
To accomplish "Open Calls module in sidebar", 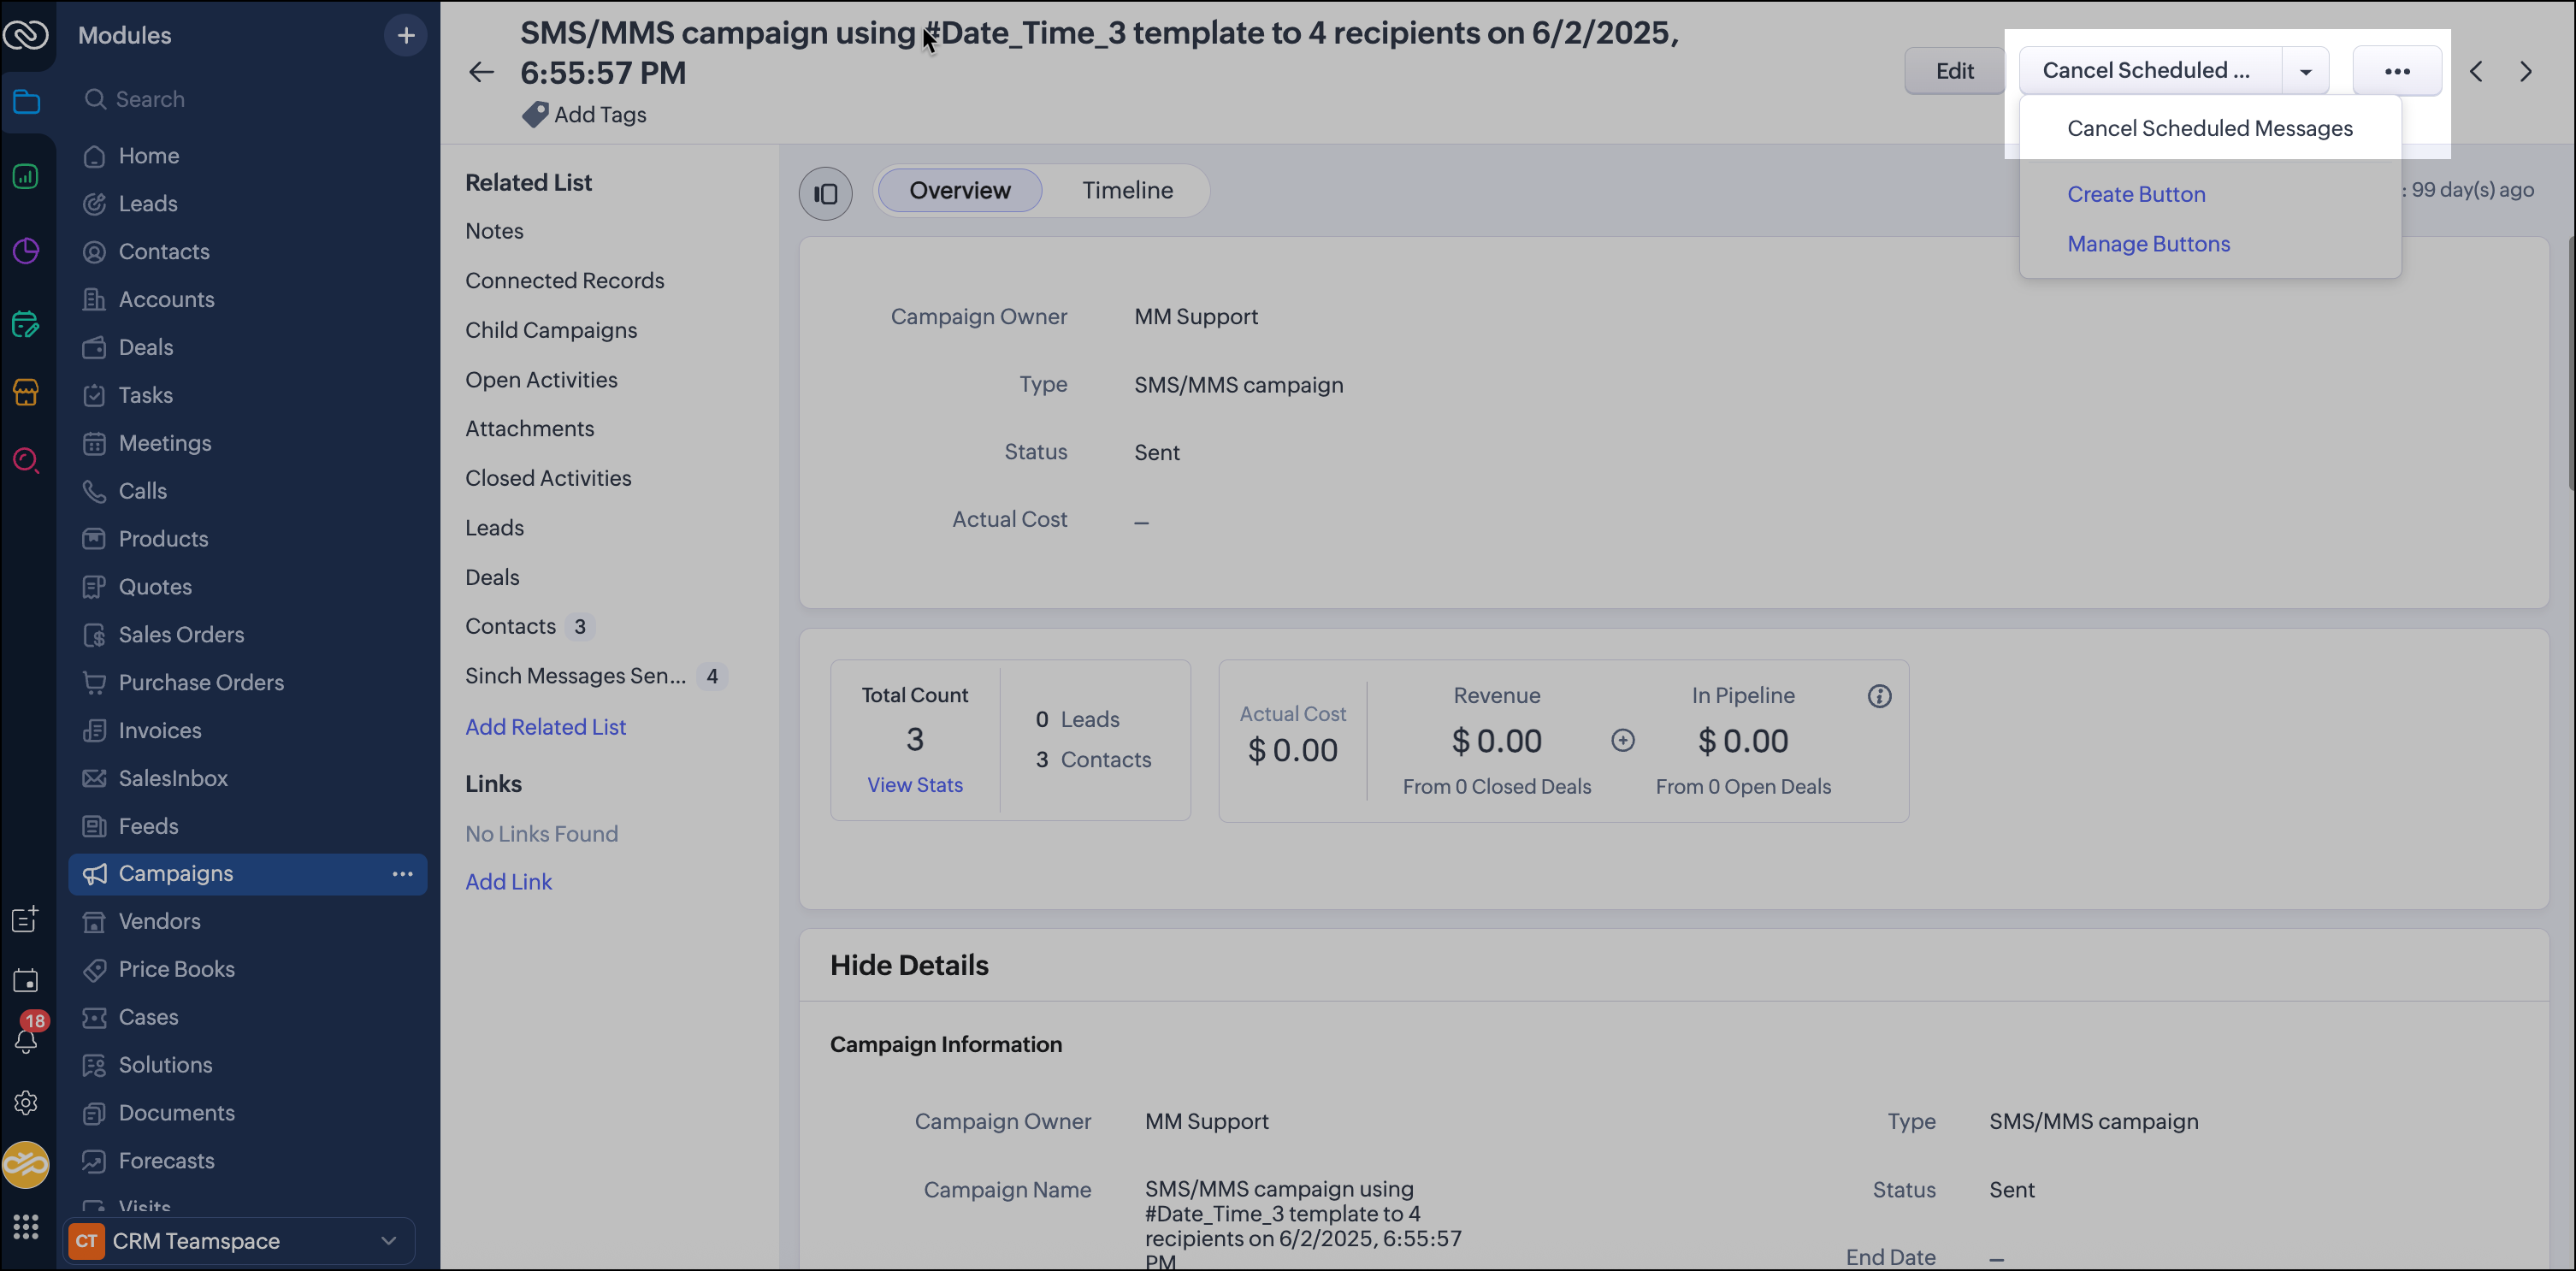I will point(143,492).
